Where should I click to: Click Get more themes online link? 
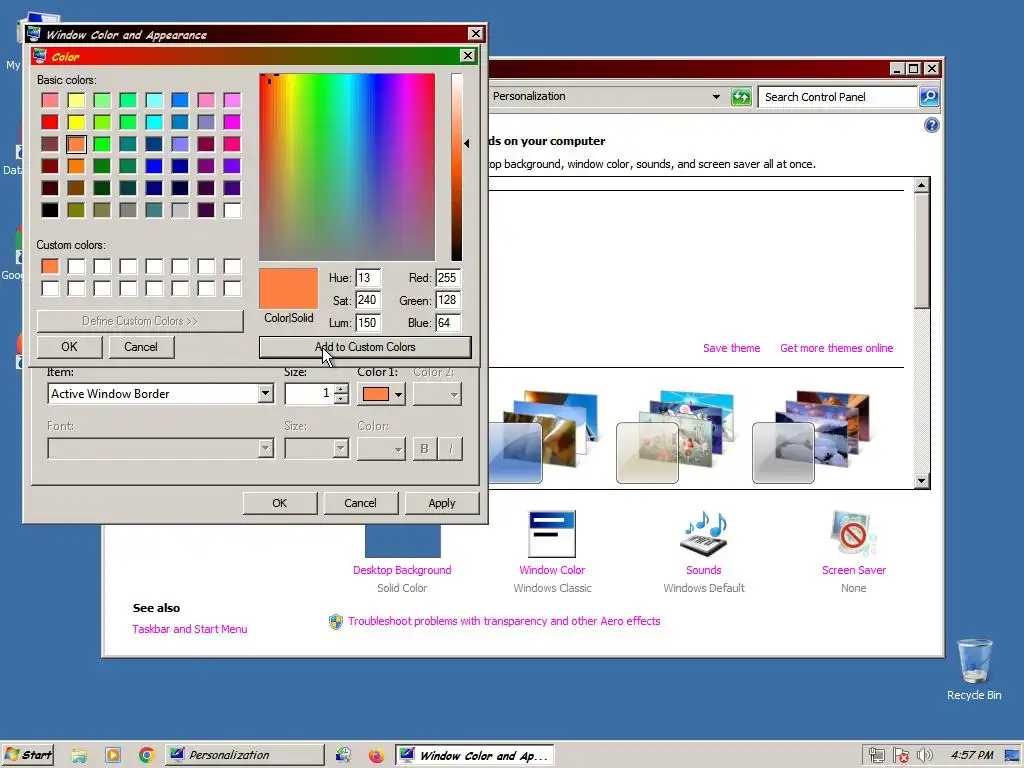click(837, 348)
